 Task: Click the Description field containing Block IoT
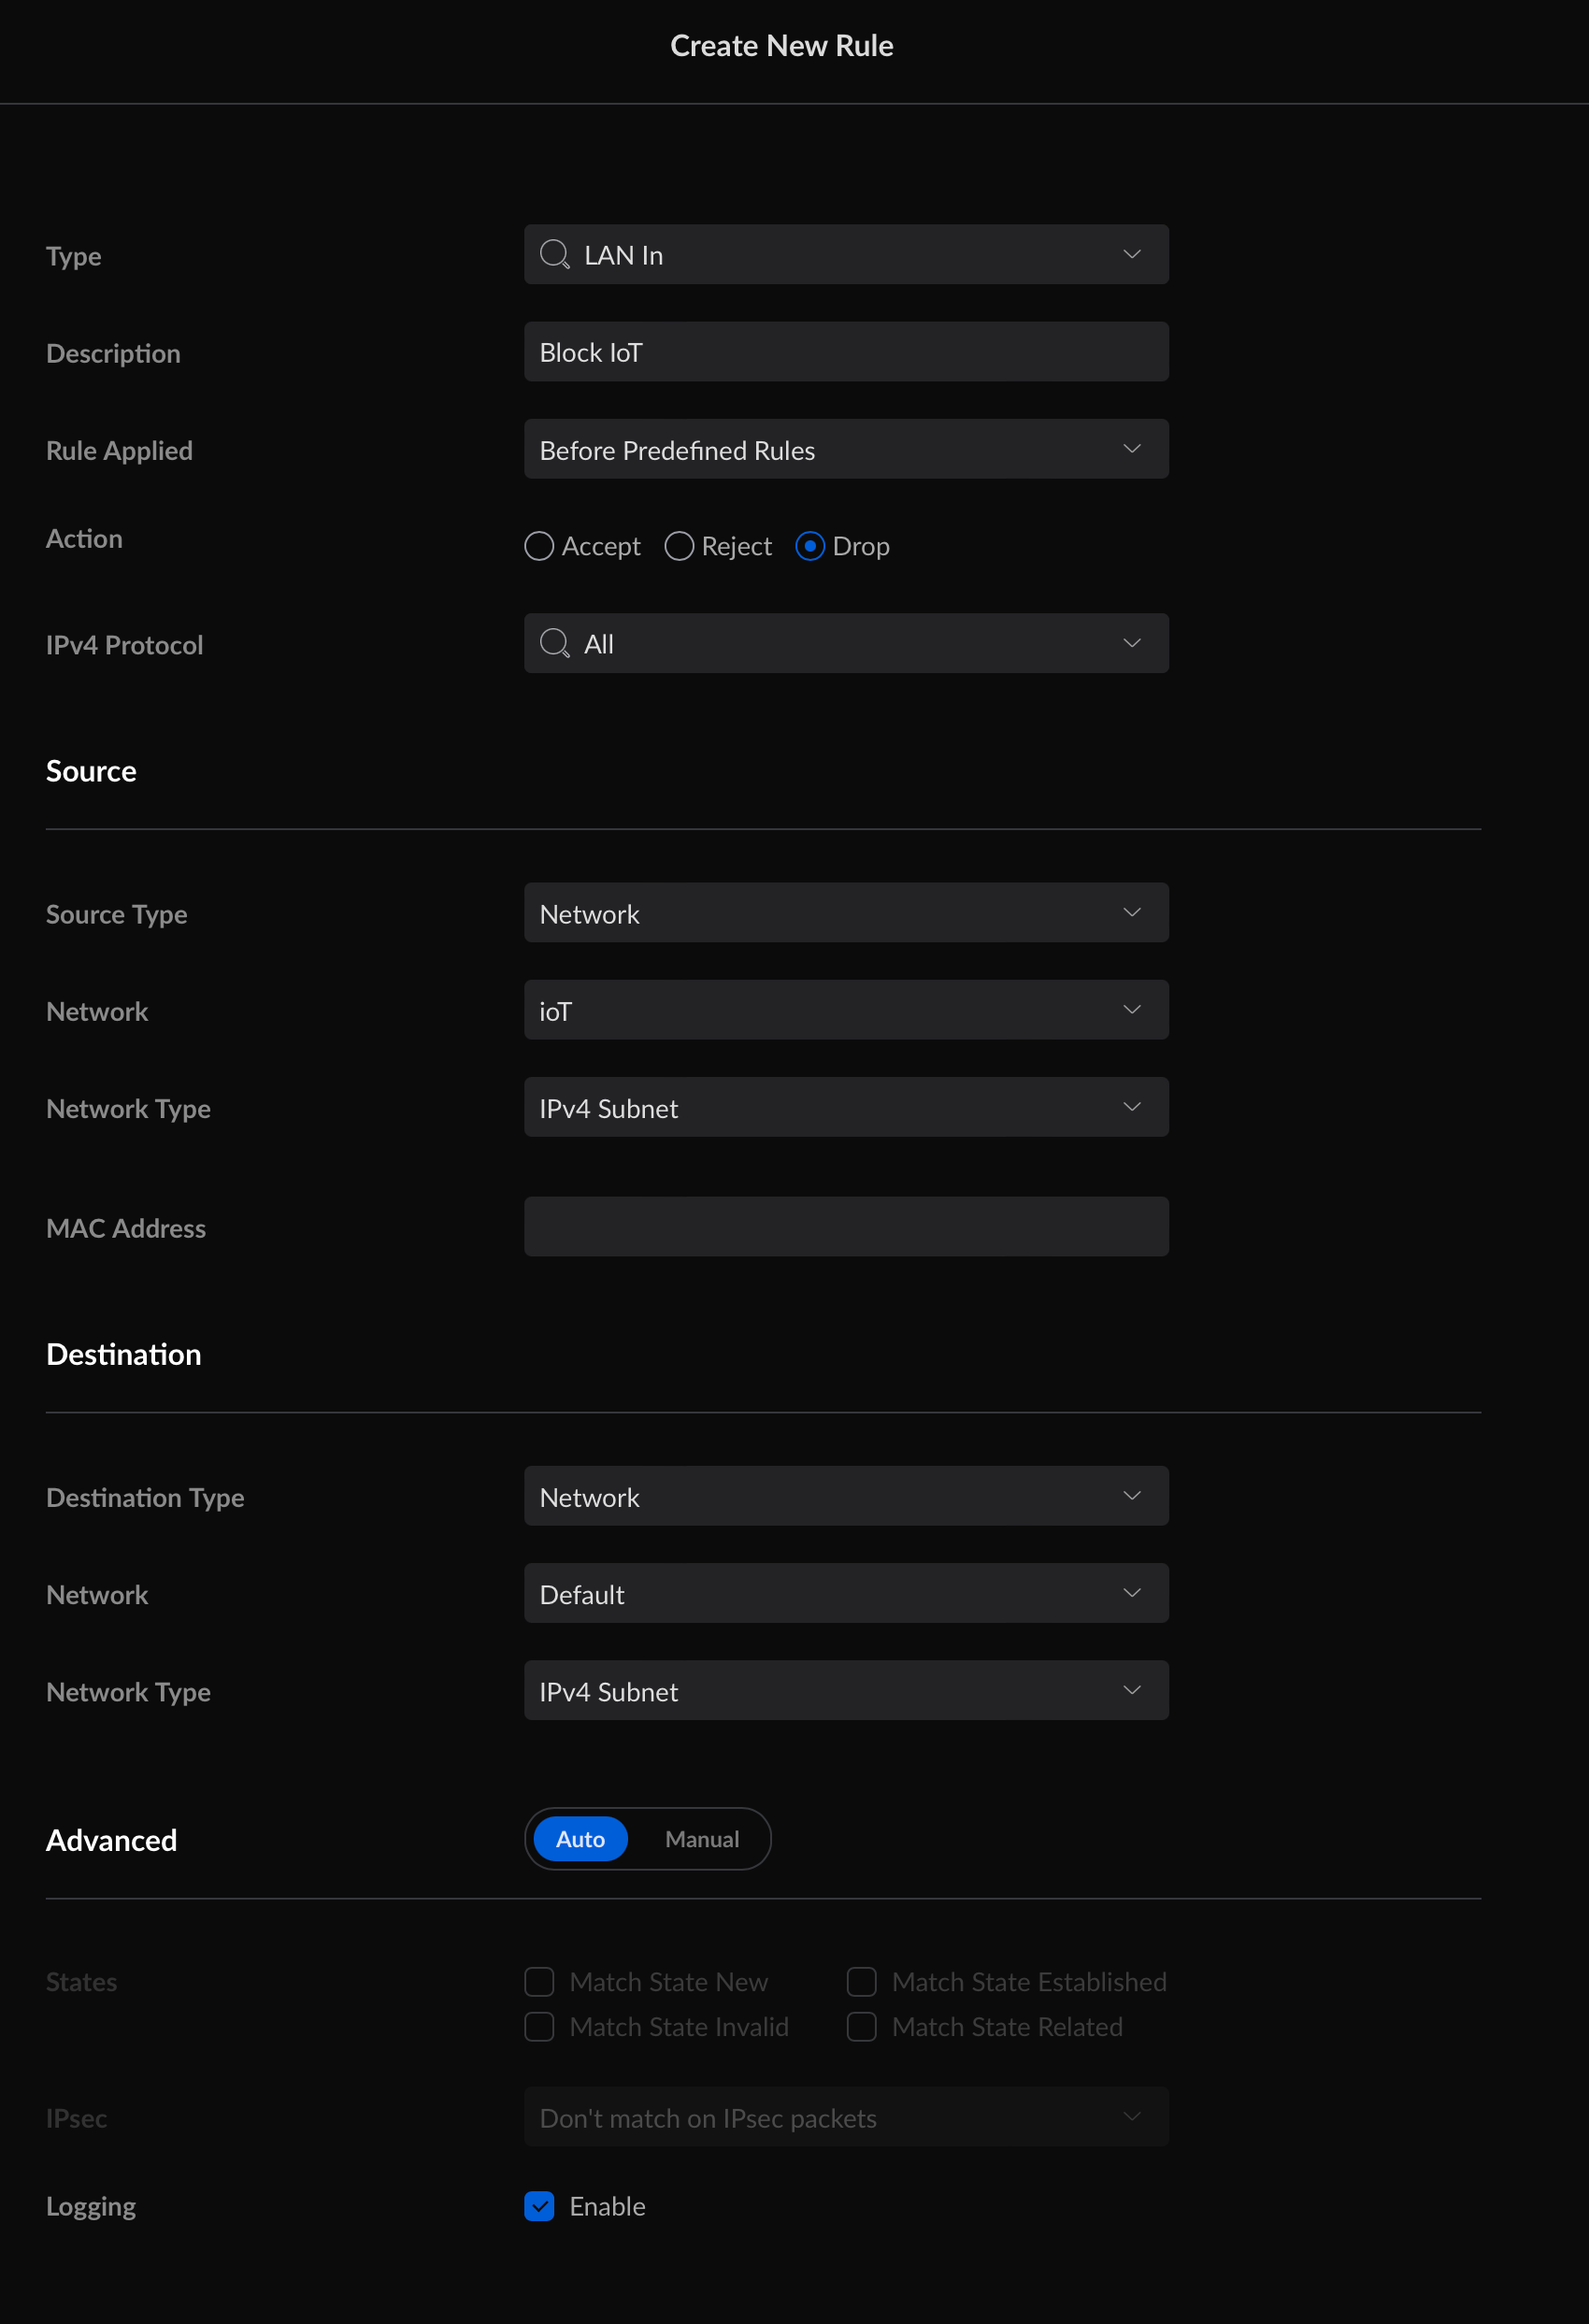pos(846,352)
